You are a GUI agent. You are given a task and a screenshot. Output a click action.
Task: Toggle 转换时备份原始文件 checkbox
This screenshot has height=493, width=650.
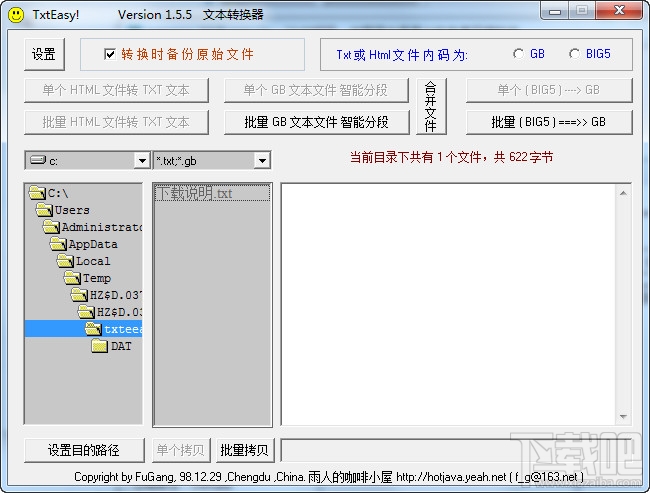point(110,54)
